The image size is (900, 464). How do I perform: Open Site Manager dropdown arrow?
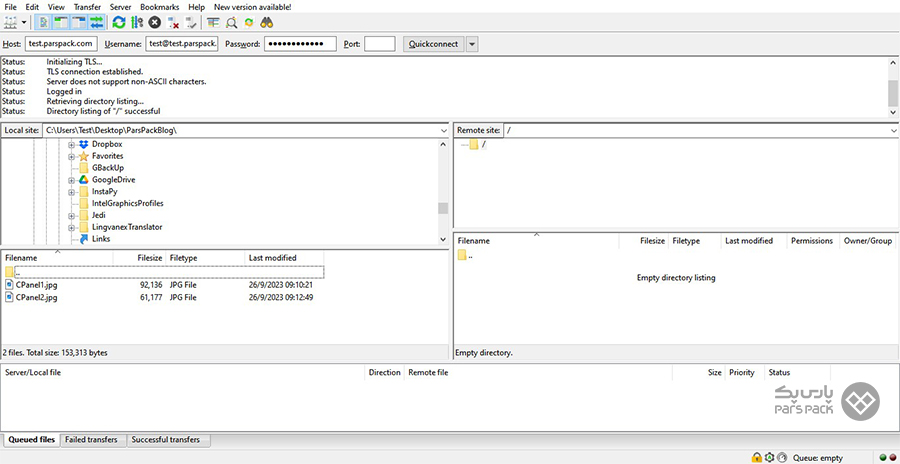coord(24,23)
